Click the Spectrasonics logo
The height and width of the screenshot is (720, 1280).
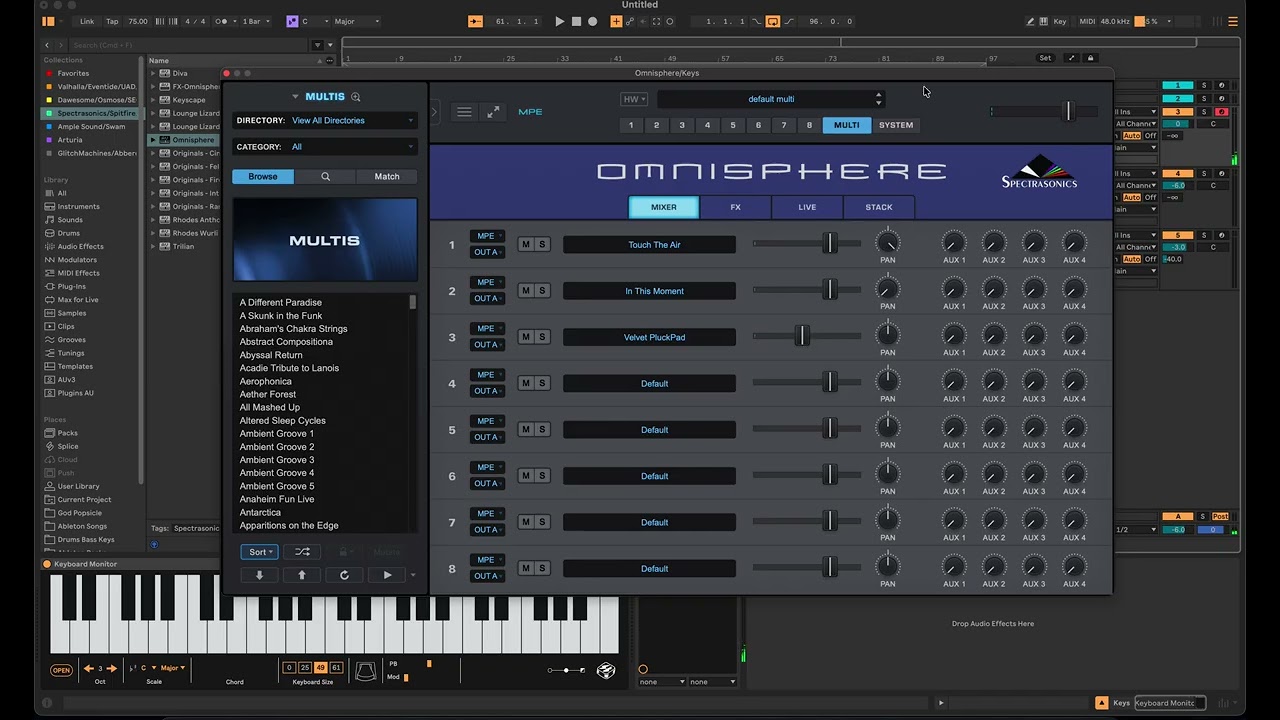(x=1039, y=172)
